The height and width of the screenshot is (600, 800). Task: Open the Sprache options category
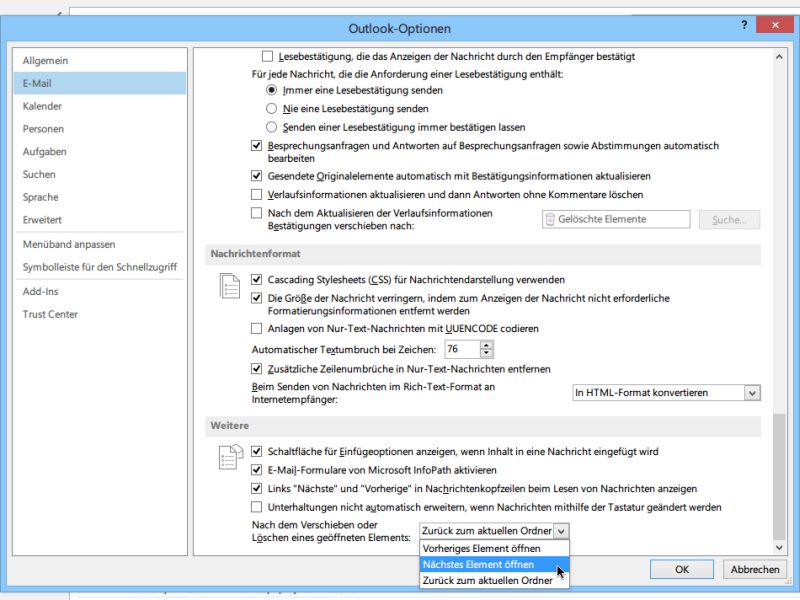[100, 197]
